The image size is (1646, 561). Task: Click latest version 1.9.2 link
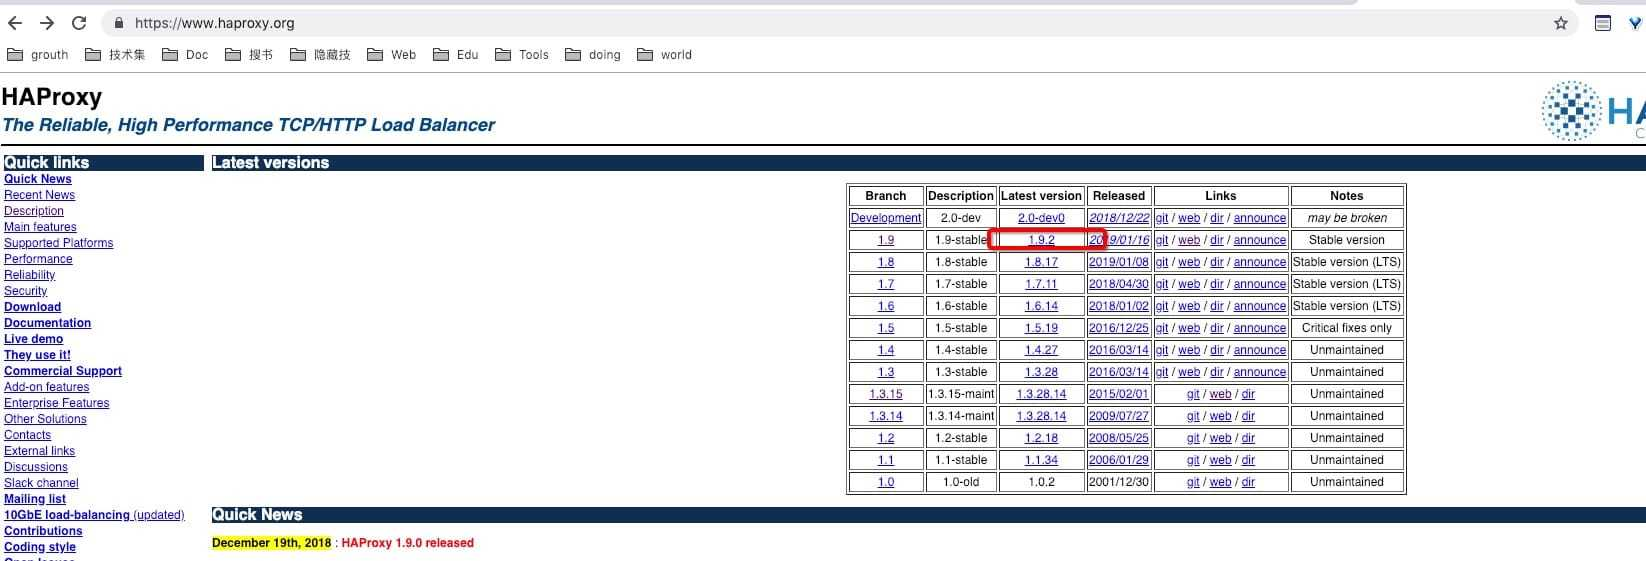(1041, 240)
